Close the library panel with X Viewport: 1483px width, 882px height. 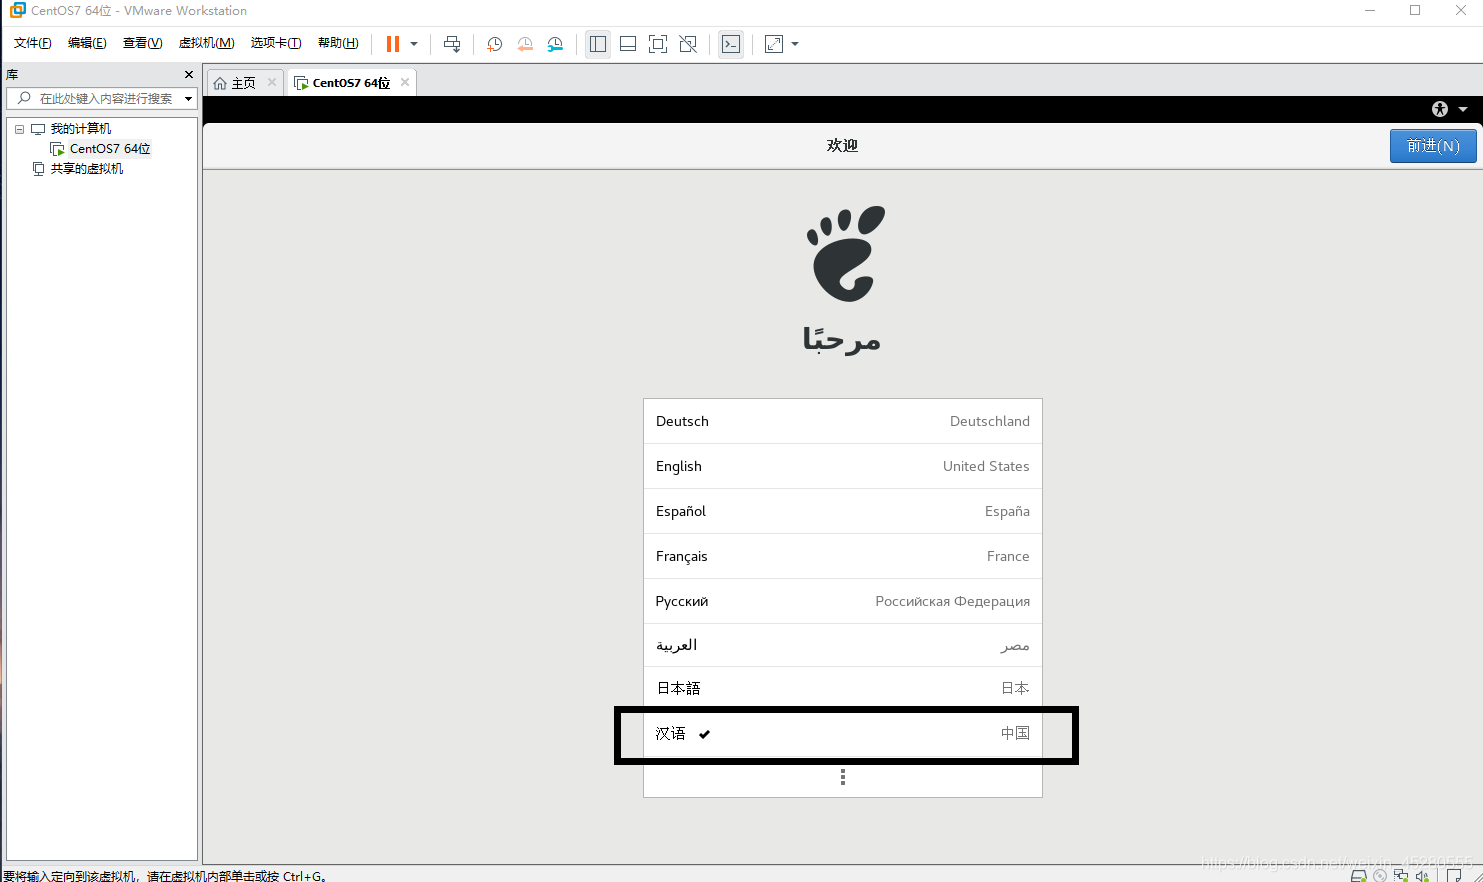189,75
